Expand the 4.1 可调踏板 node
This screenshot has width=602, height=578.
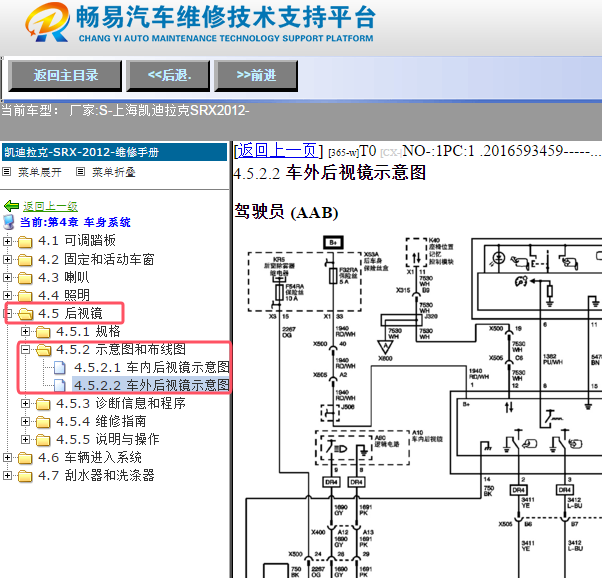[x=7, y=241]
